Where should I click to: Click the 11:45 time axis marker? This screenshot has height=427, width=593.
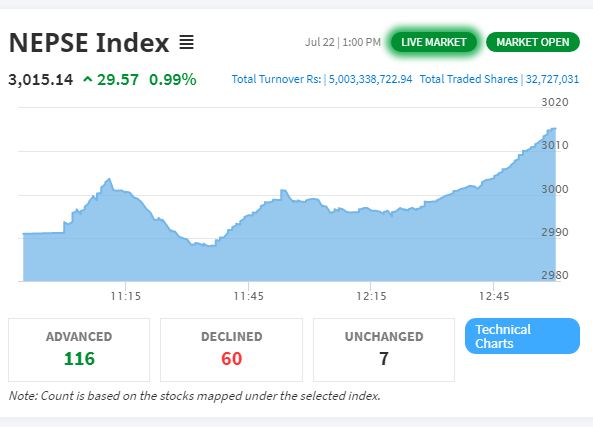click(x=248, y=296)
